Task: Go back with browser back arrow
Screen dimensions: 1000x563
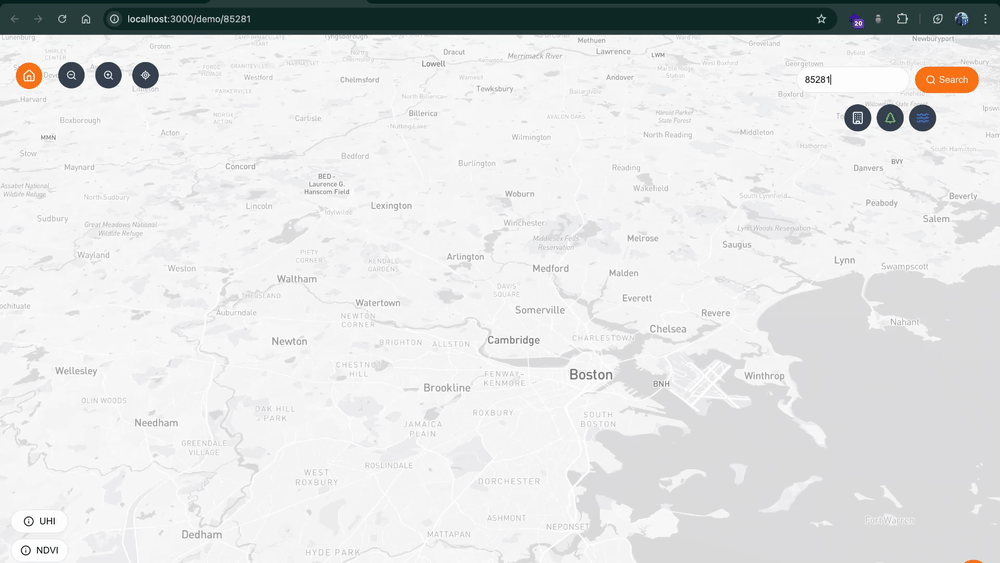Action: [15, 19]
